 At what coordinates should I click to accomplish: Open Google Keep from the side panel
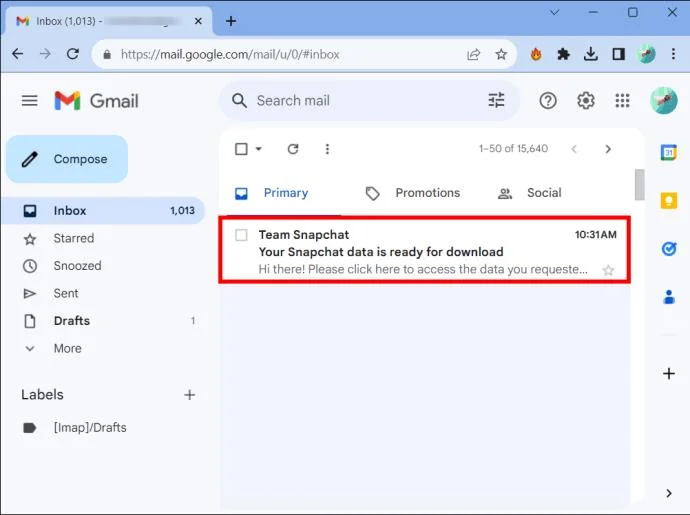point(668,201)
